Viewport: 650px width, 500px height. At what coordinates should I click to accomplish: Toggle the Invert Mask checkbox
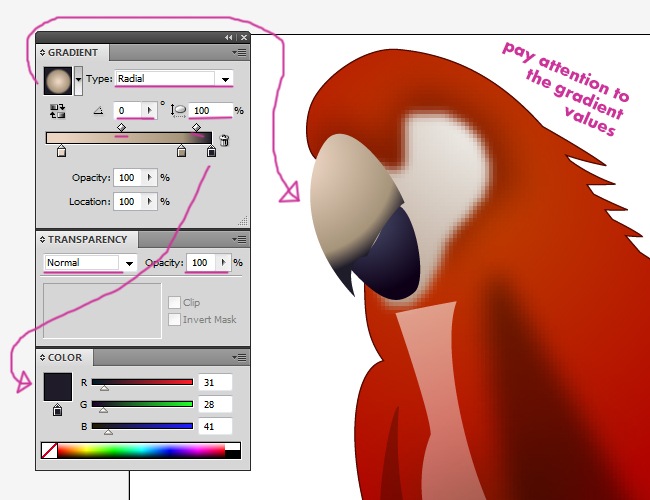click(x=174, y=320)
